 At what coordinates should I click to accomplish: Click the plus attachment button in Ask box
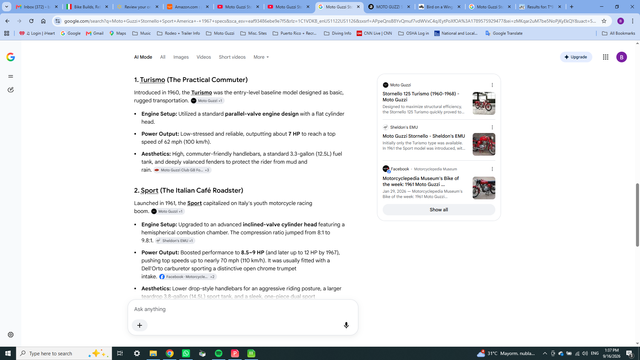point(140,325)
